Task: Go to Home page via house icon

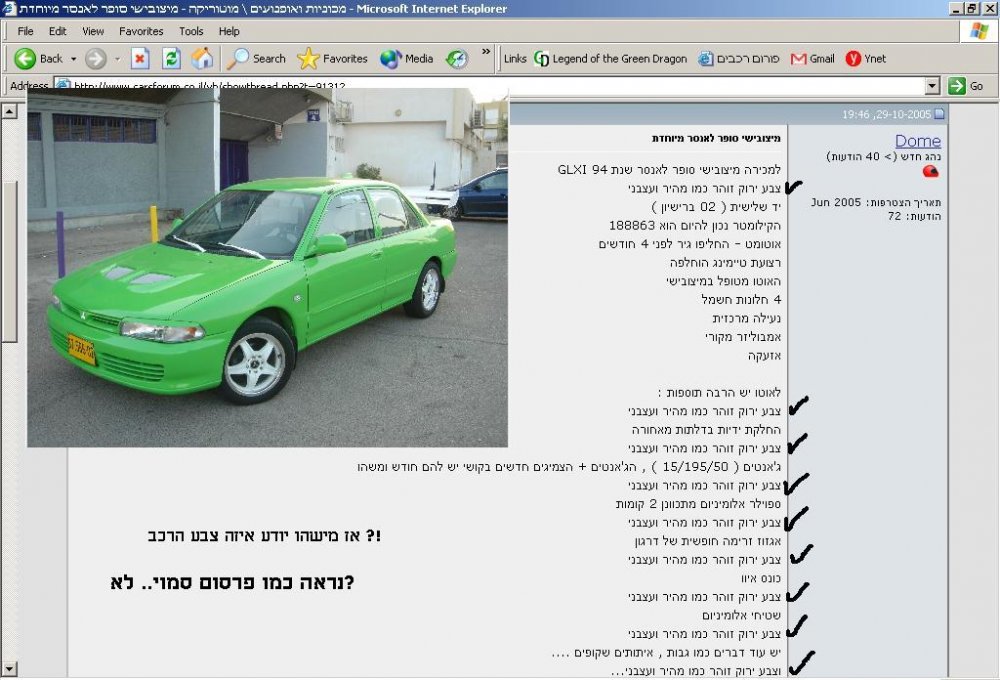Action: pos(202,59)
